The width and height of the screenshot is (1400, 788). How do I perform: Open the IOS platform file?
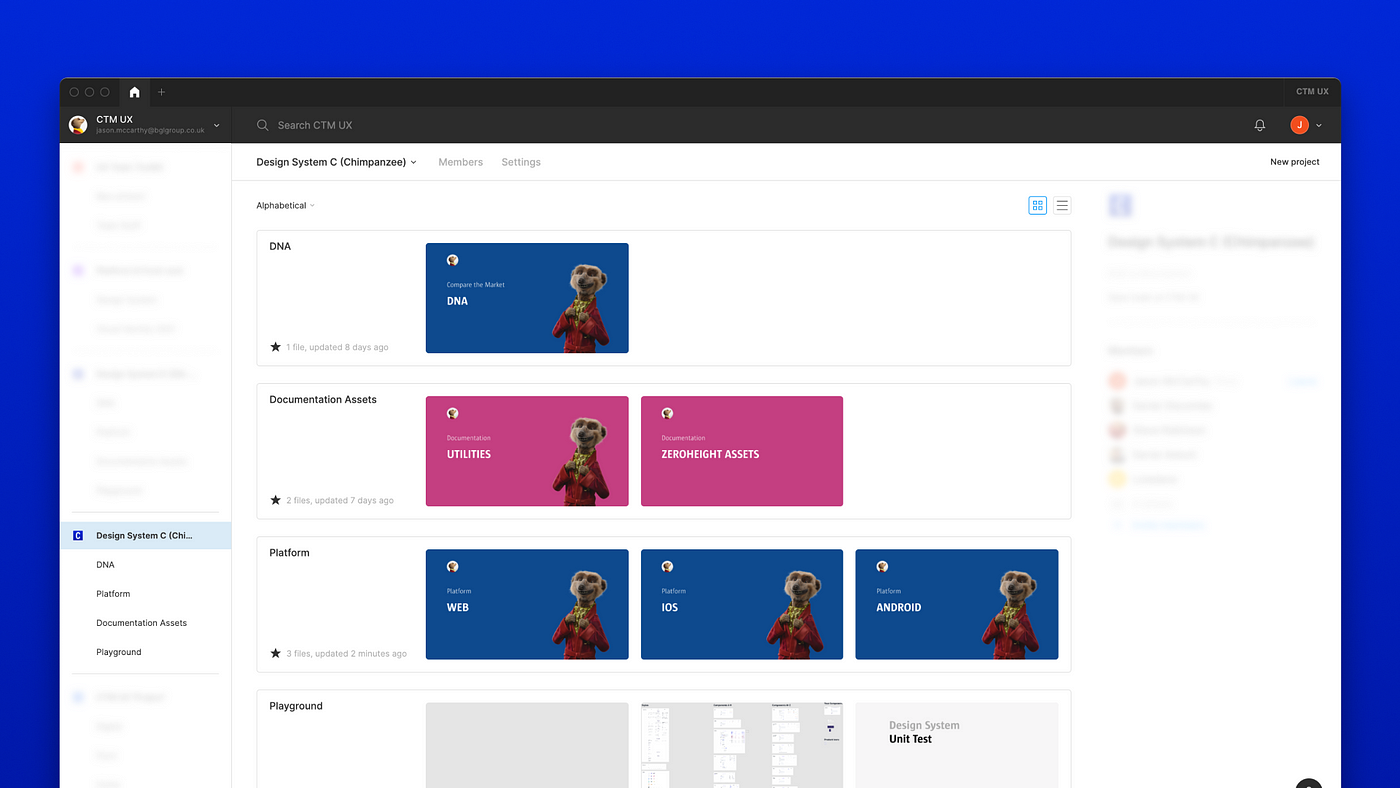pyautogui.click(x=742, y=604)
